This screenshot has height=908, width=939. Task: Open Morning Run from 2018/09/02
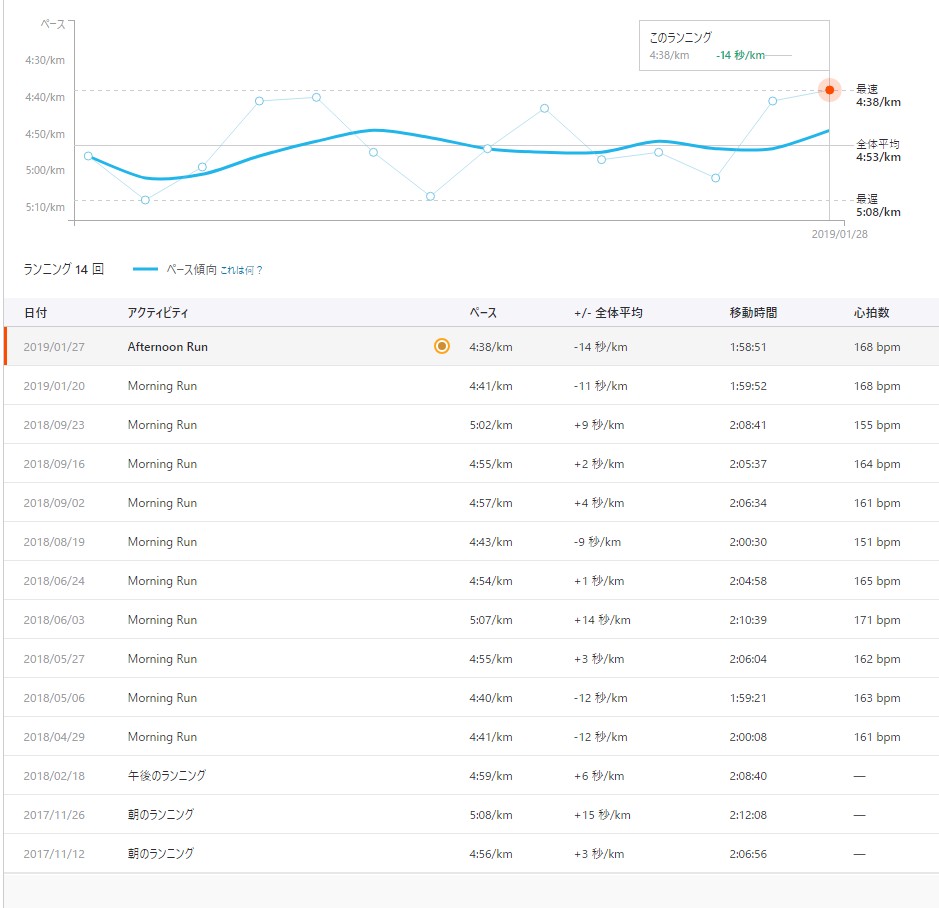[x=162, y=503]
